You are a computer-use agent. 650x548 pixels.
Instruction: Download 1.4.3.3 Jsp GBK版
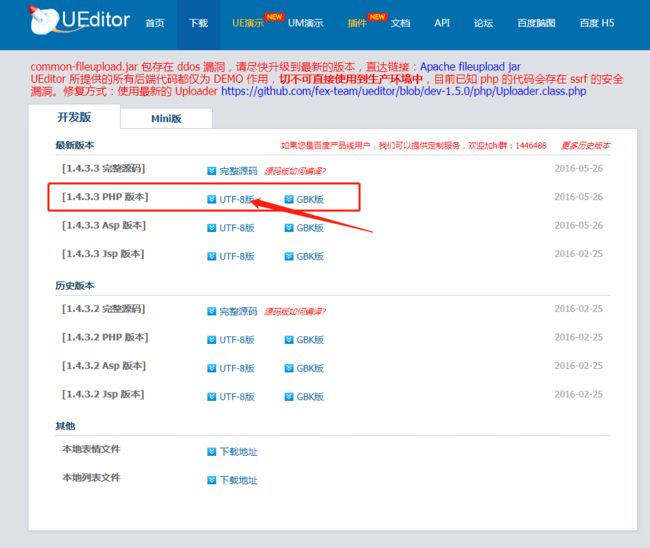(310, 257)
